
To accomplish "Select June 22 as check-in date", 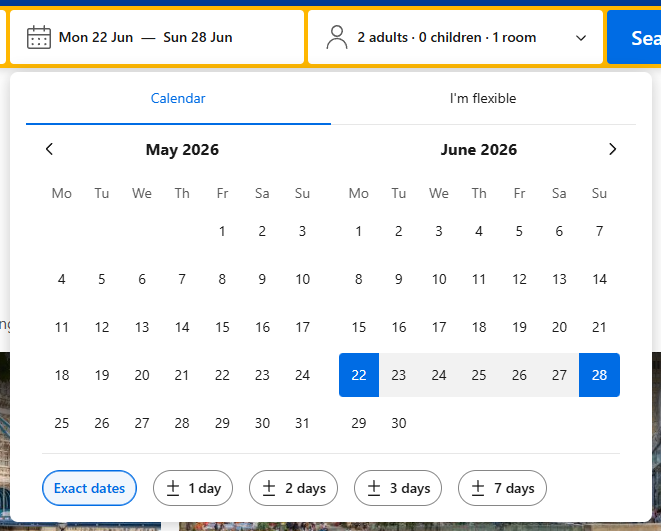I will (x=359, y=375).
